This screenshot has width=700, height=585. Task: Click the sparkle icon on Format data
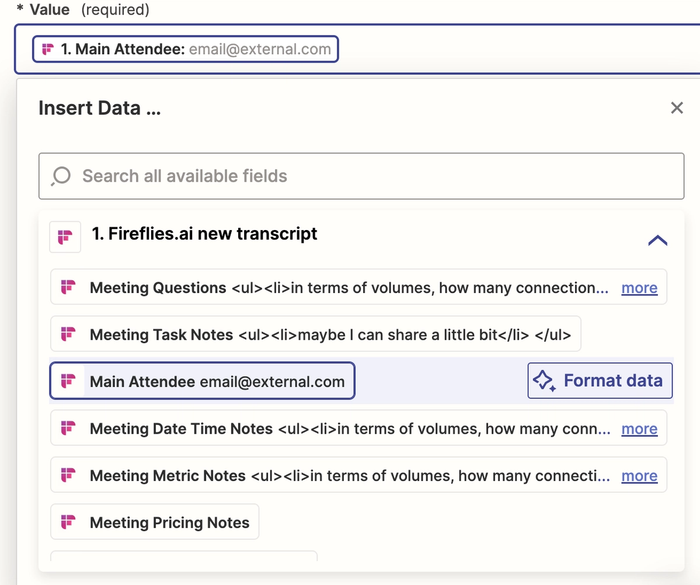pyautogui.click(x=544, y=381)
